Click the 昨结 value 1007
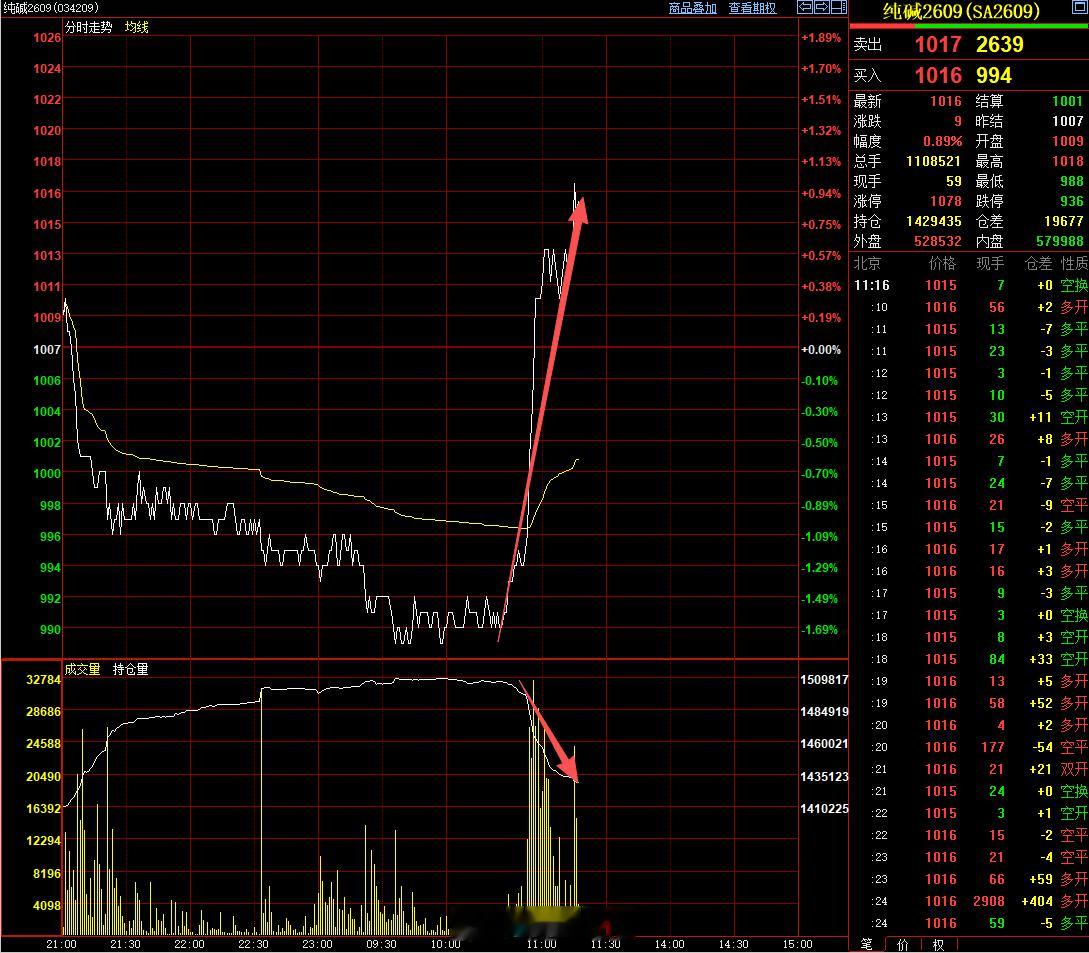The image size is (1089, 953). click(1068, 122)
